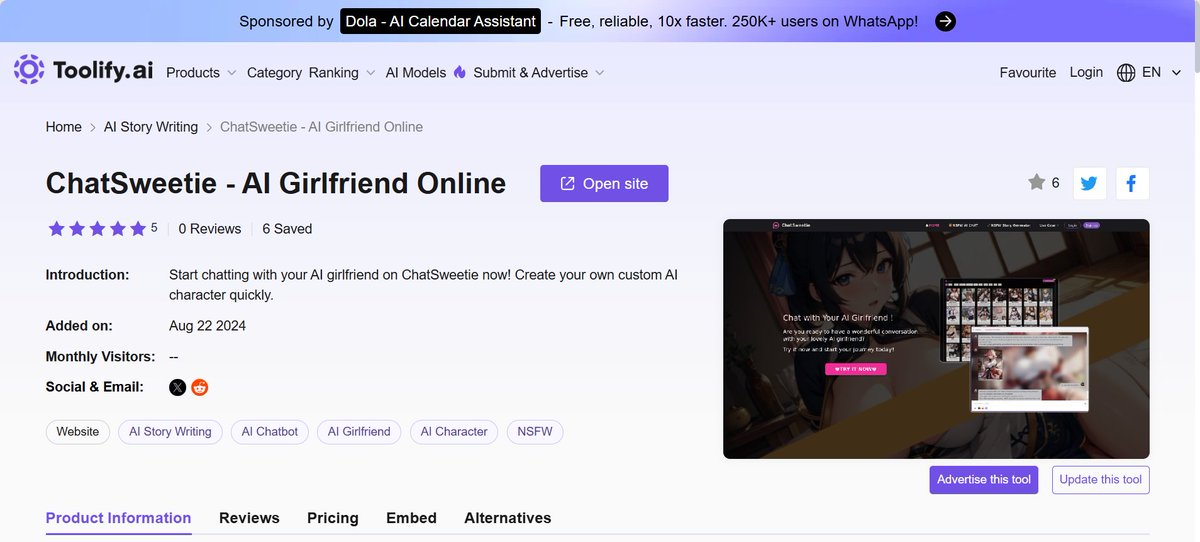Click the Login link

click(1086, 73)
